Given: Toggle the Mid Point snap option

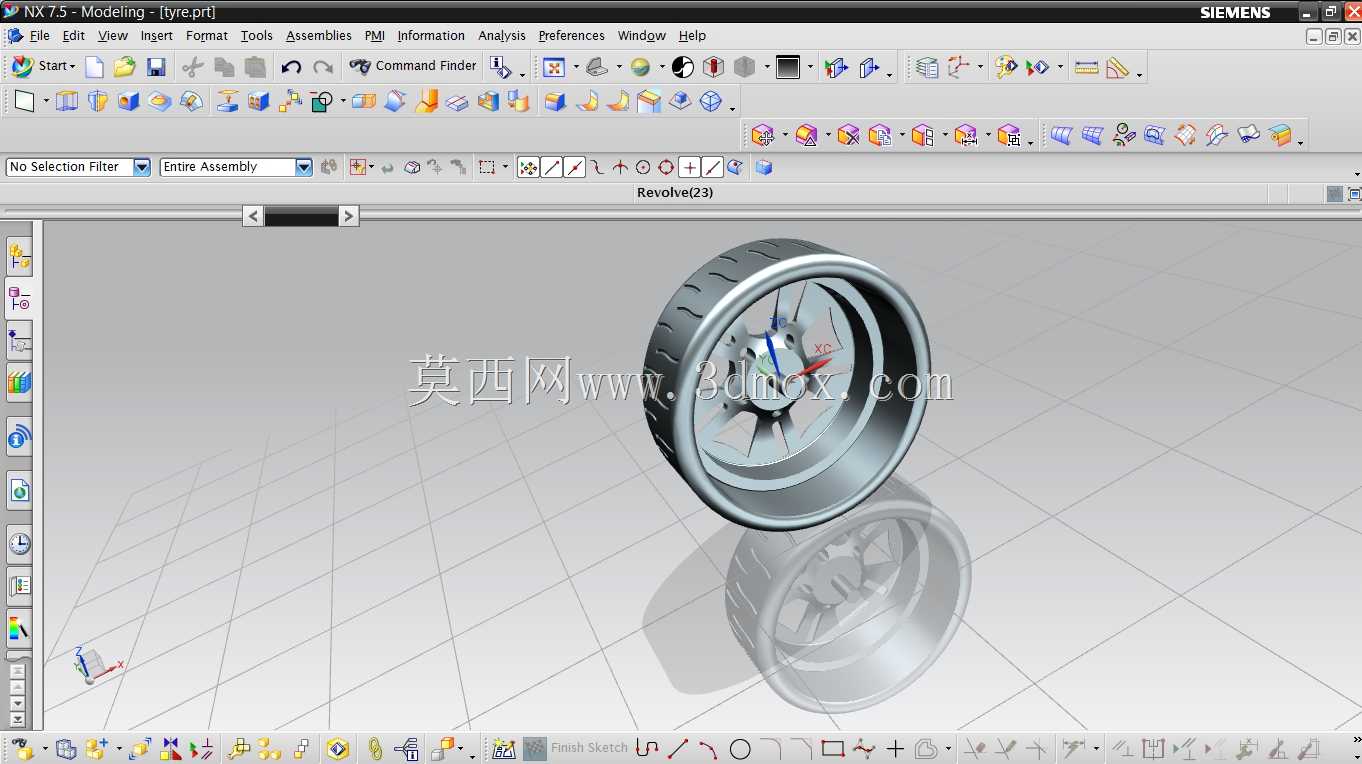Looking at the screenshot, I should pos(574,168).
